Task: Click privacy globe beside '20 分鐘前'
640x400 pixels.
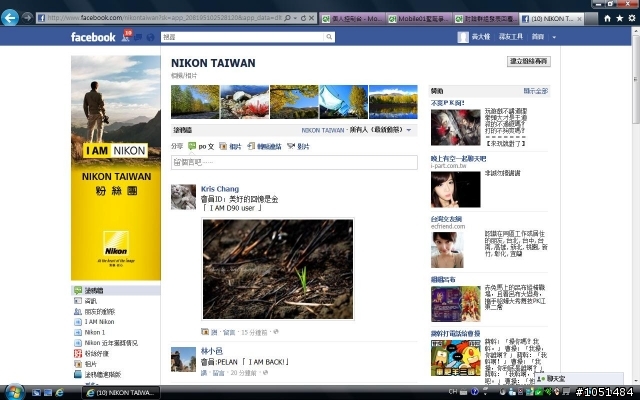Action: (x=265, y=372)
